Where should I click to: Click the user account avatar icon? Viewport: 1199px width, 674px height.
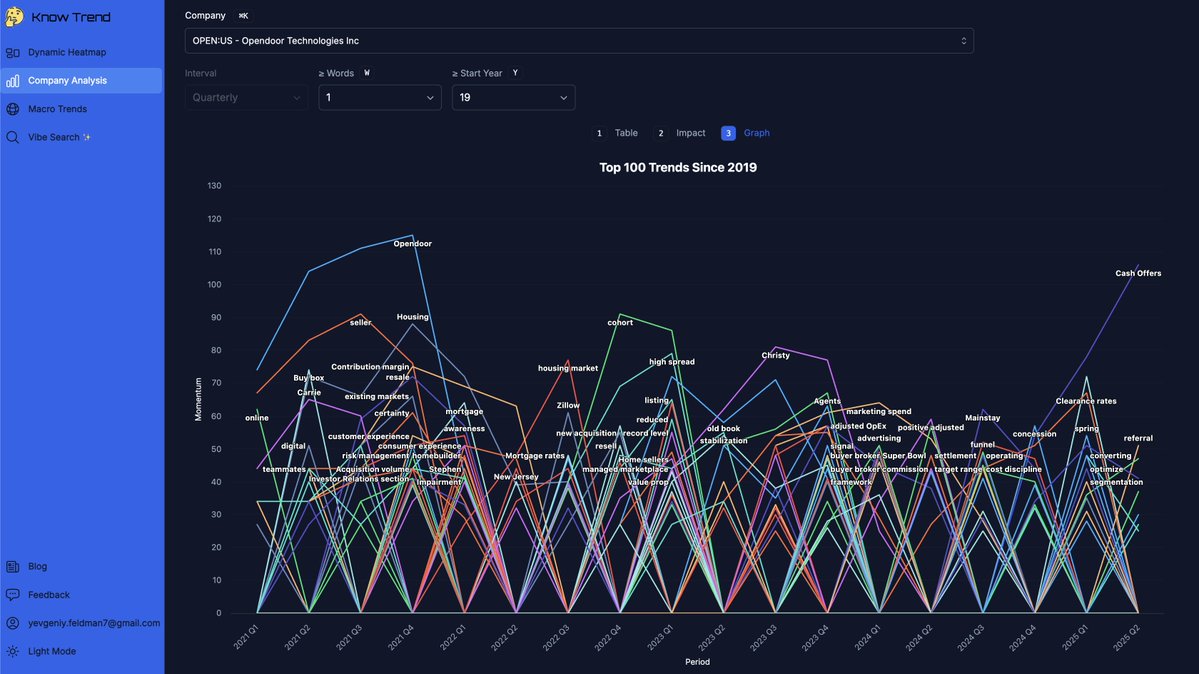coord(13,623)
